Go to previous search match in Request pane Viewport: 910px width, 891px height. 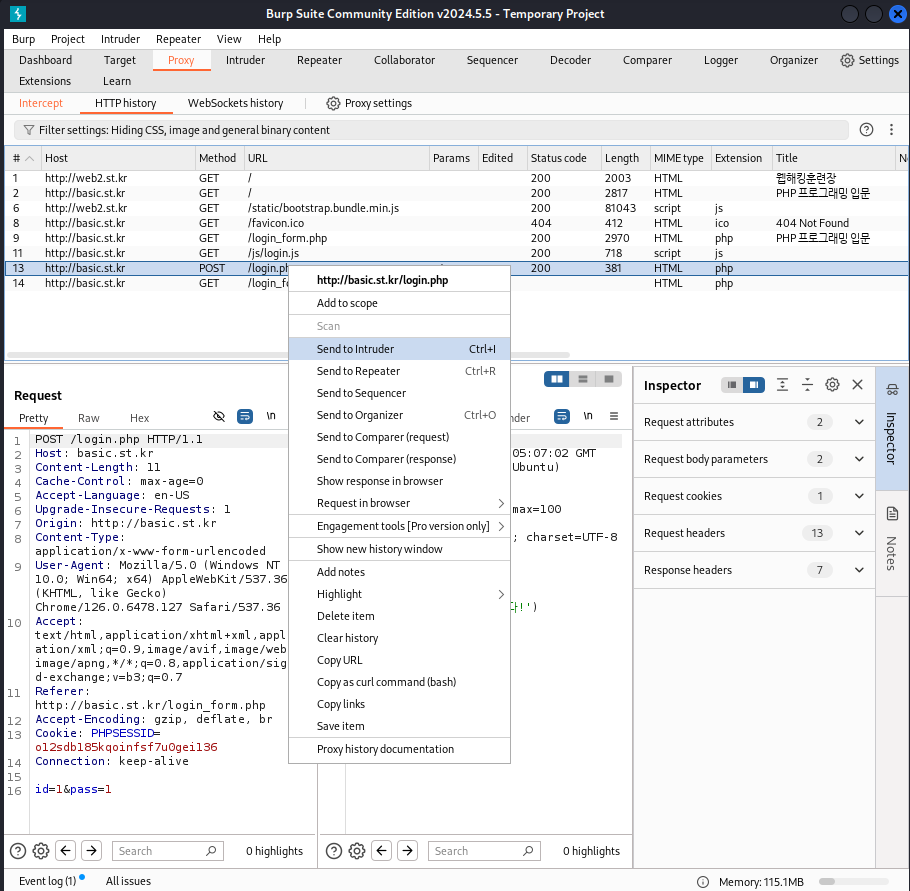click(66, 851)
